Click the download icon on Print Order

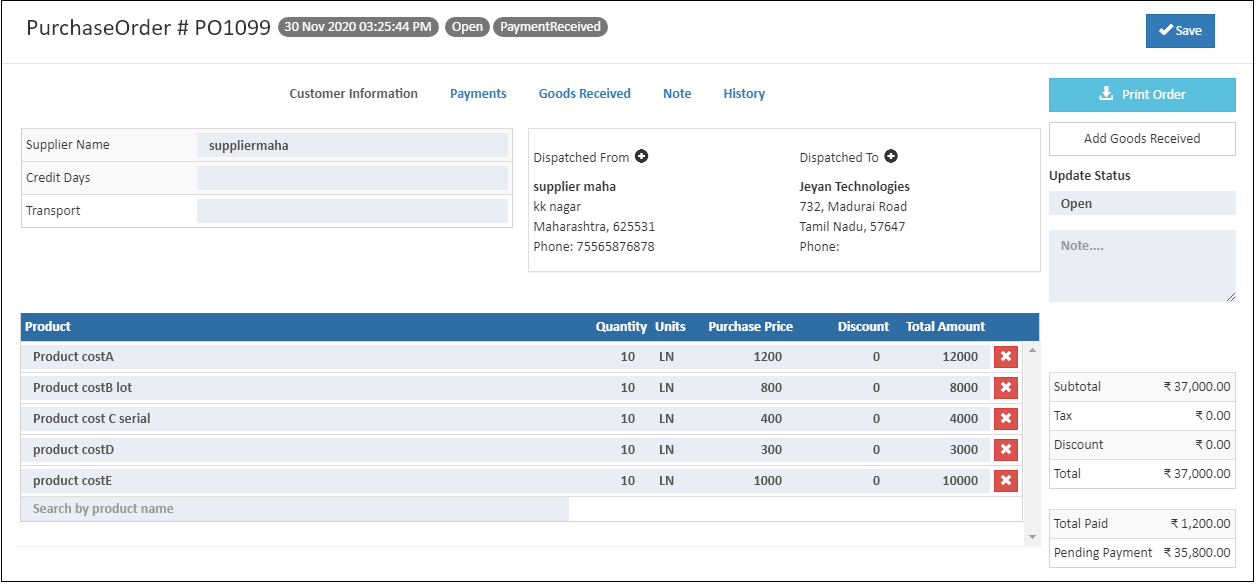pos(1105,93)
